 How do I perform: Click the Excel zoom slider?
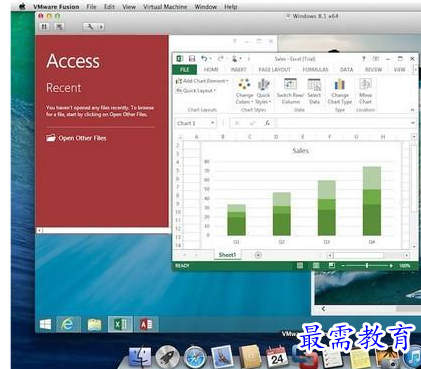367,266
